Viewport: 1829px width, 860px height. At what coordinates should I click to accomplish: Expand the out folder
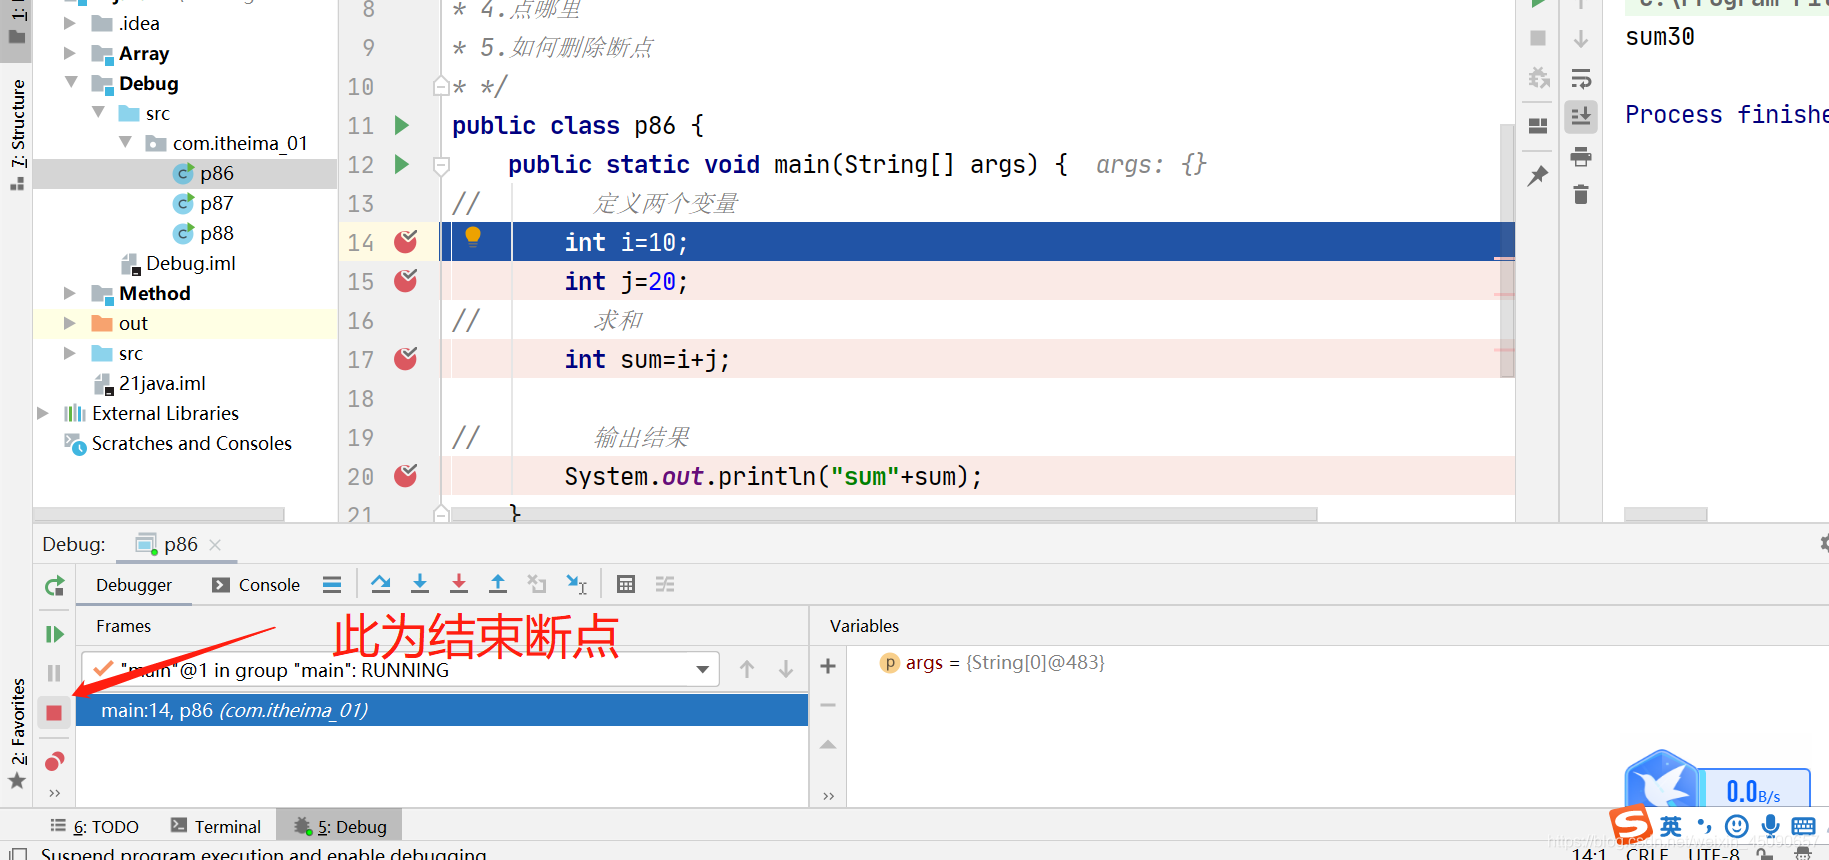[69, 323]
